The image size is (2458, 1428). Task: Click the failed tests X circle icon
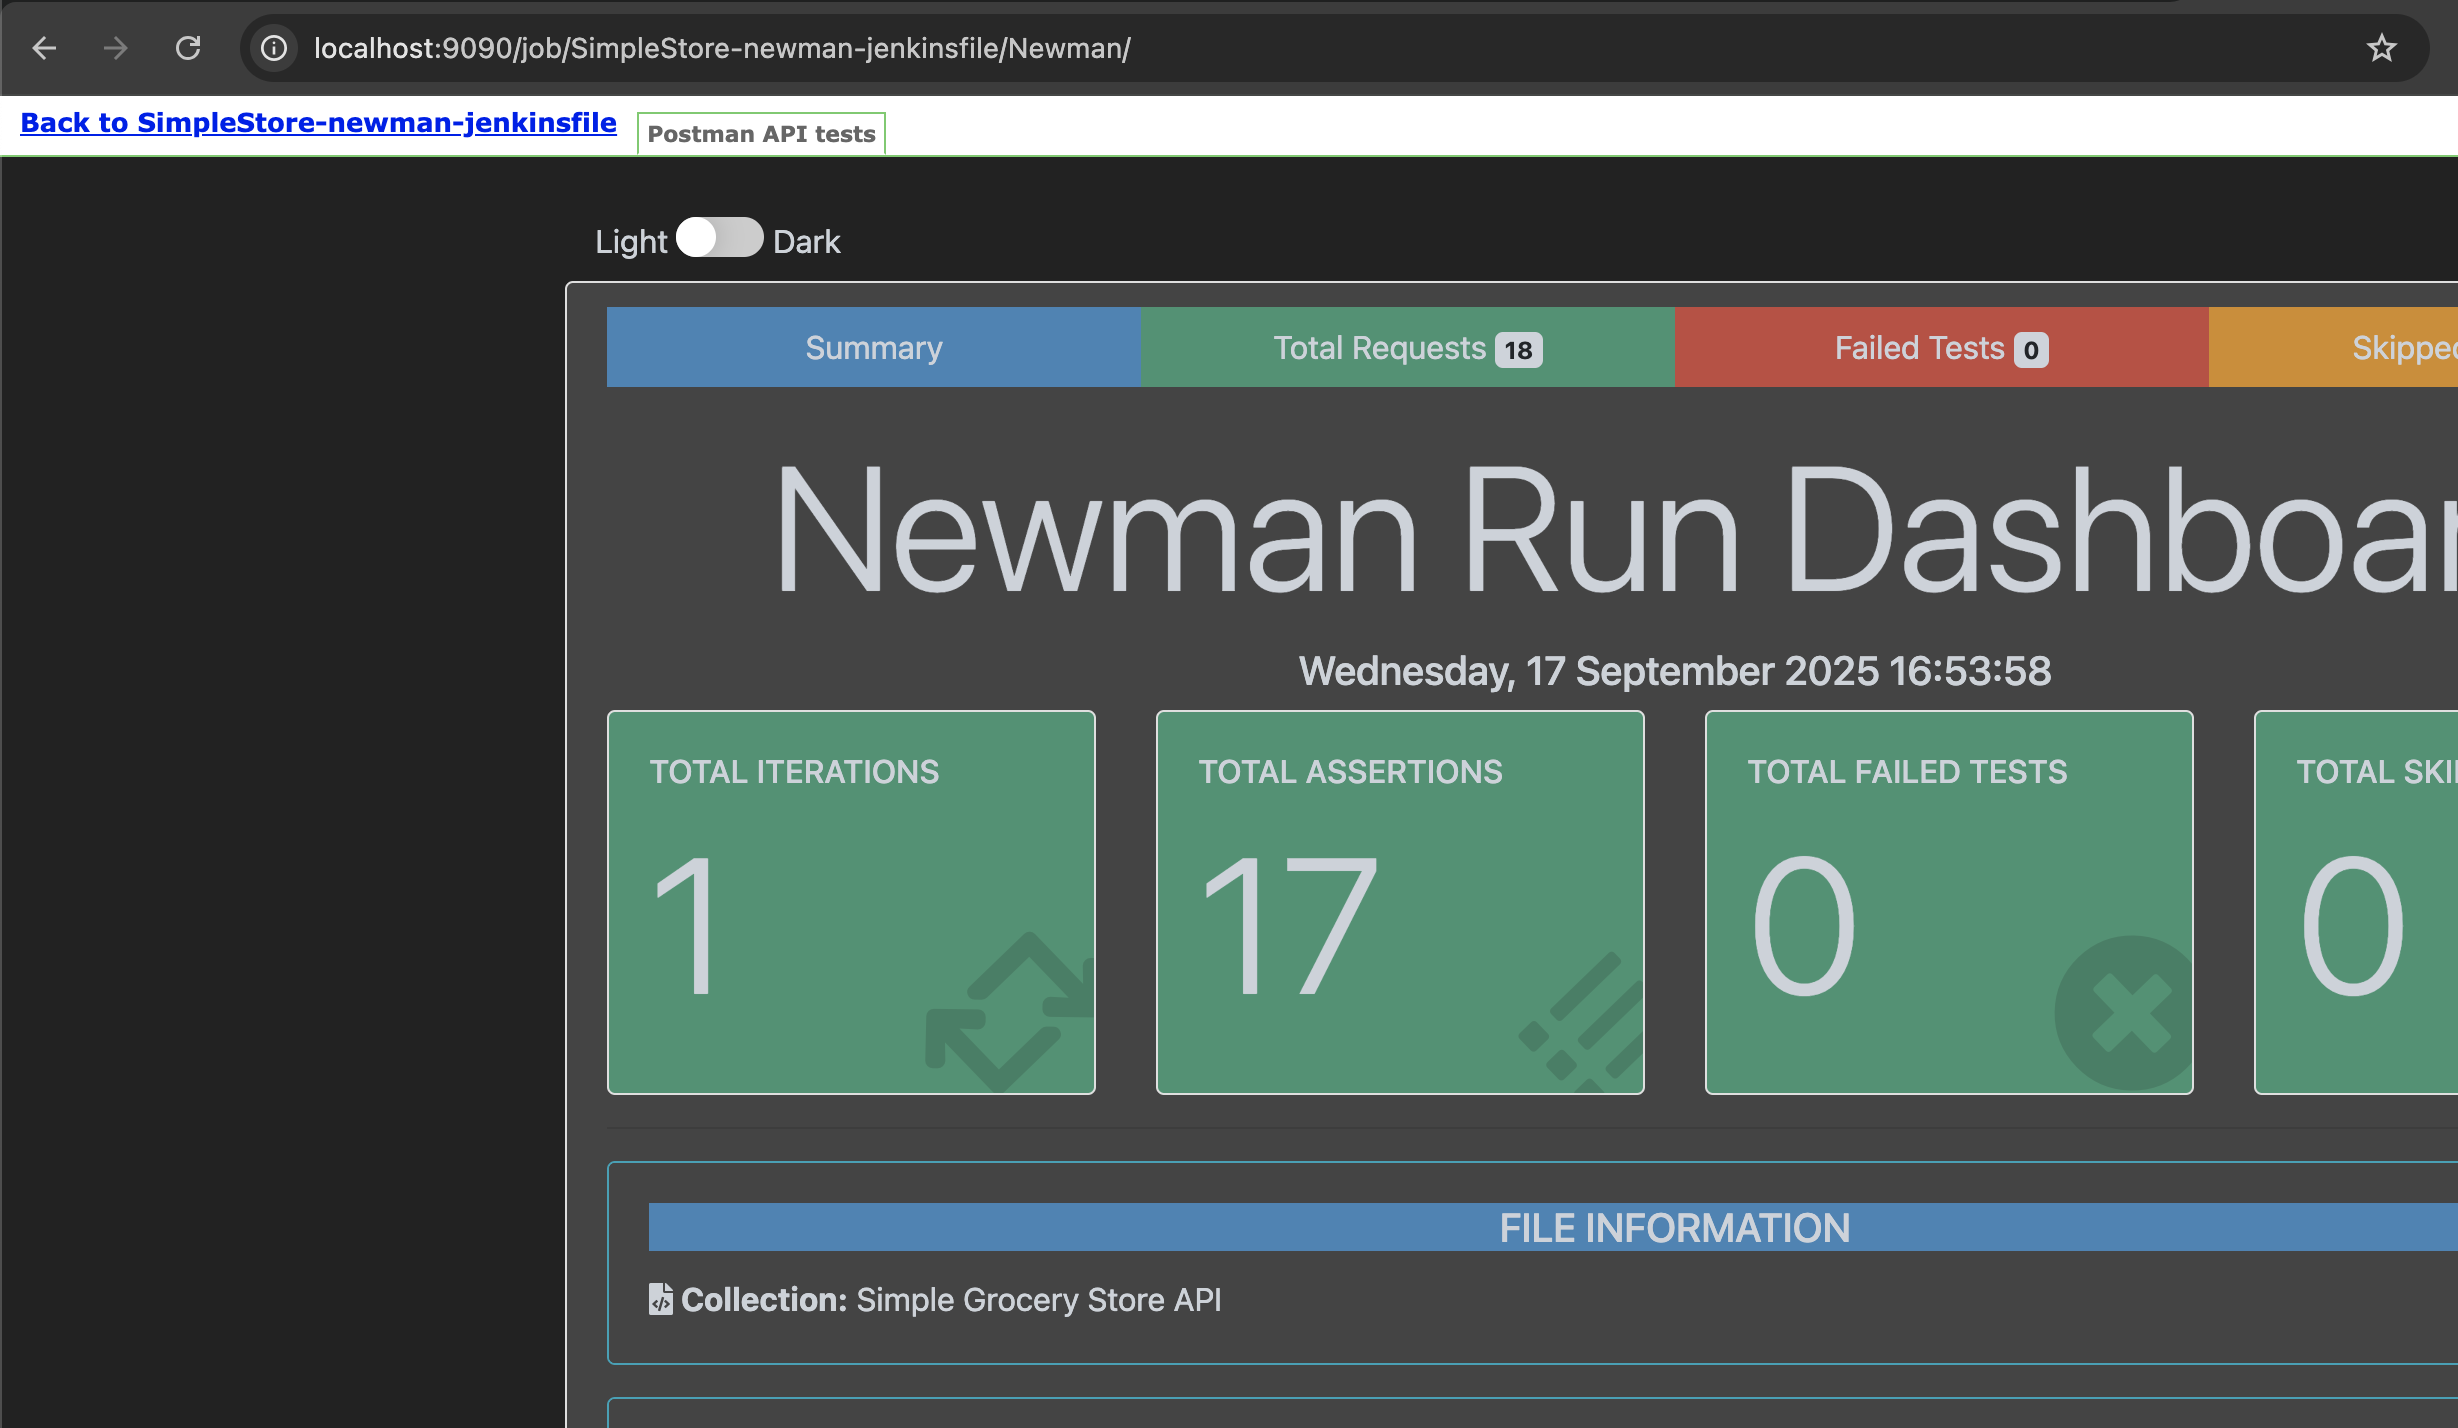point(2124,1014)
